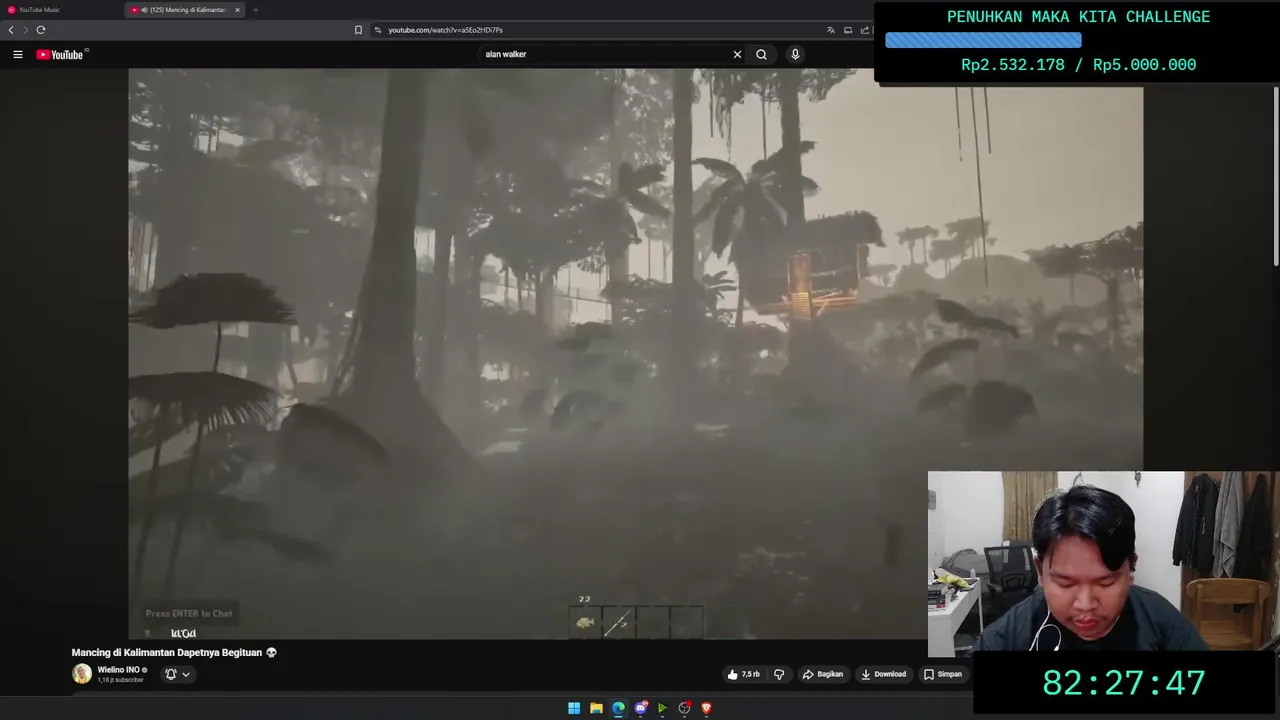Click the 1,18 jt subscriber count

tap(120, 680)
